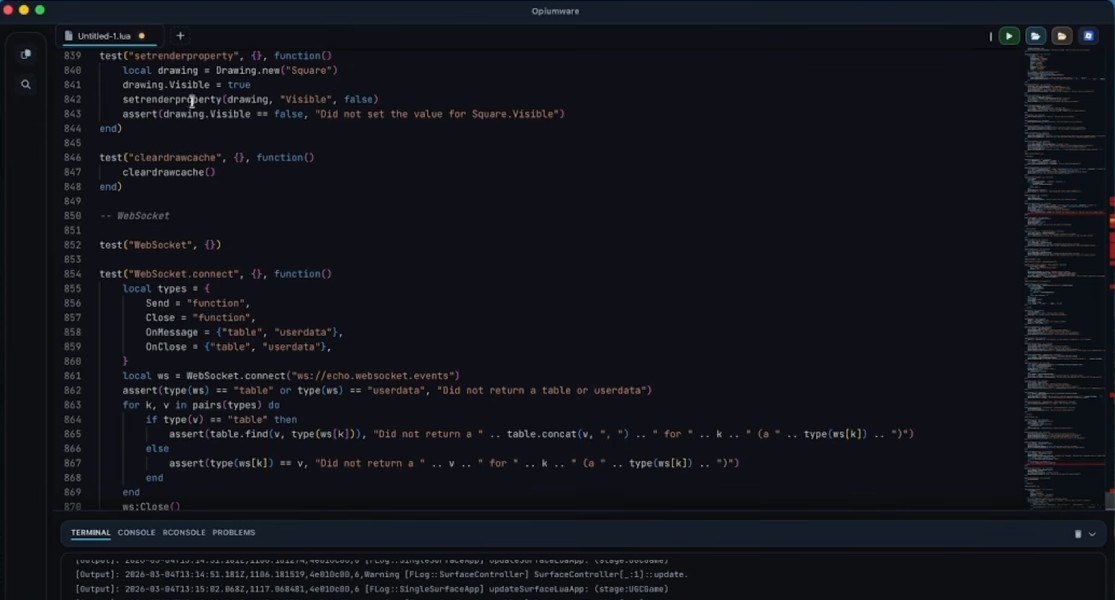Click the "ws://echo.websocket.events" URL string

[x=373, y=376]
